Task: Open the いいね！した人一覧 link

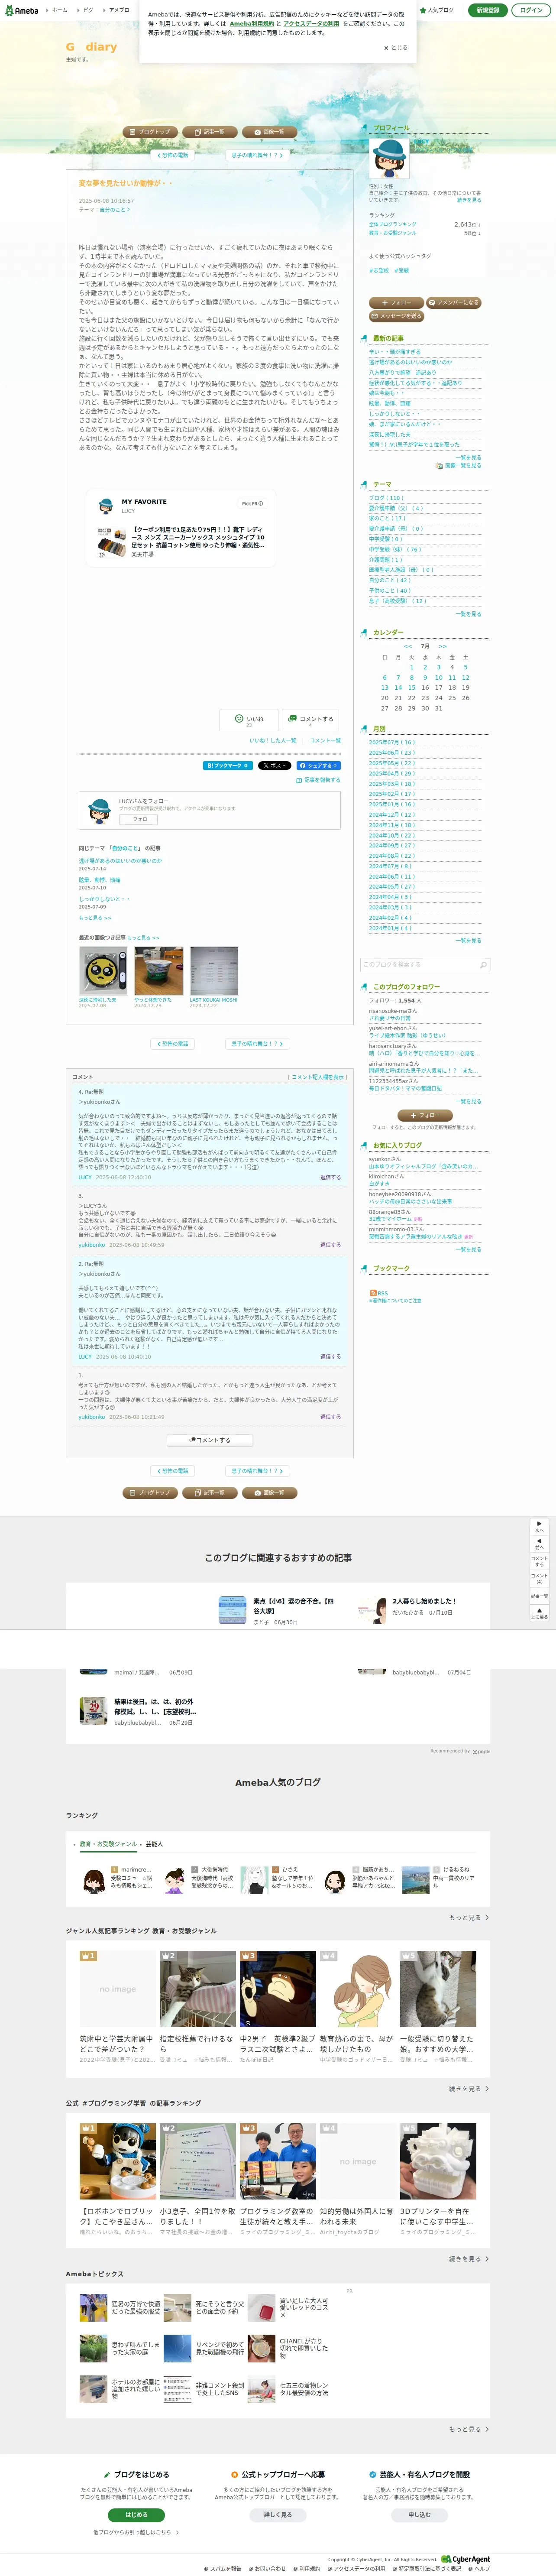Action: tap(272, 741)
